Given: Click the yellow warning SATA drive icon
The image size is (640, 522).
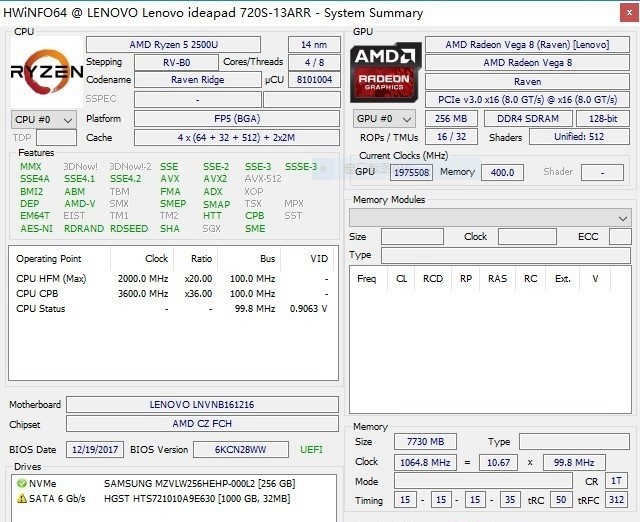Looking at the screenshot, I should [22, 498].
